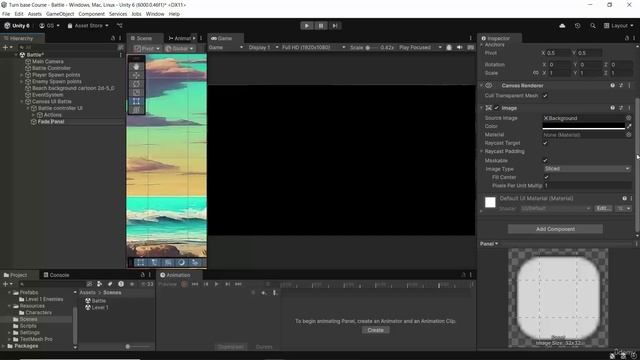This screenshot has width=640, height=360.
Task: Open Image component help icon
Action: 613,108
